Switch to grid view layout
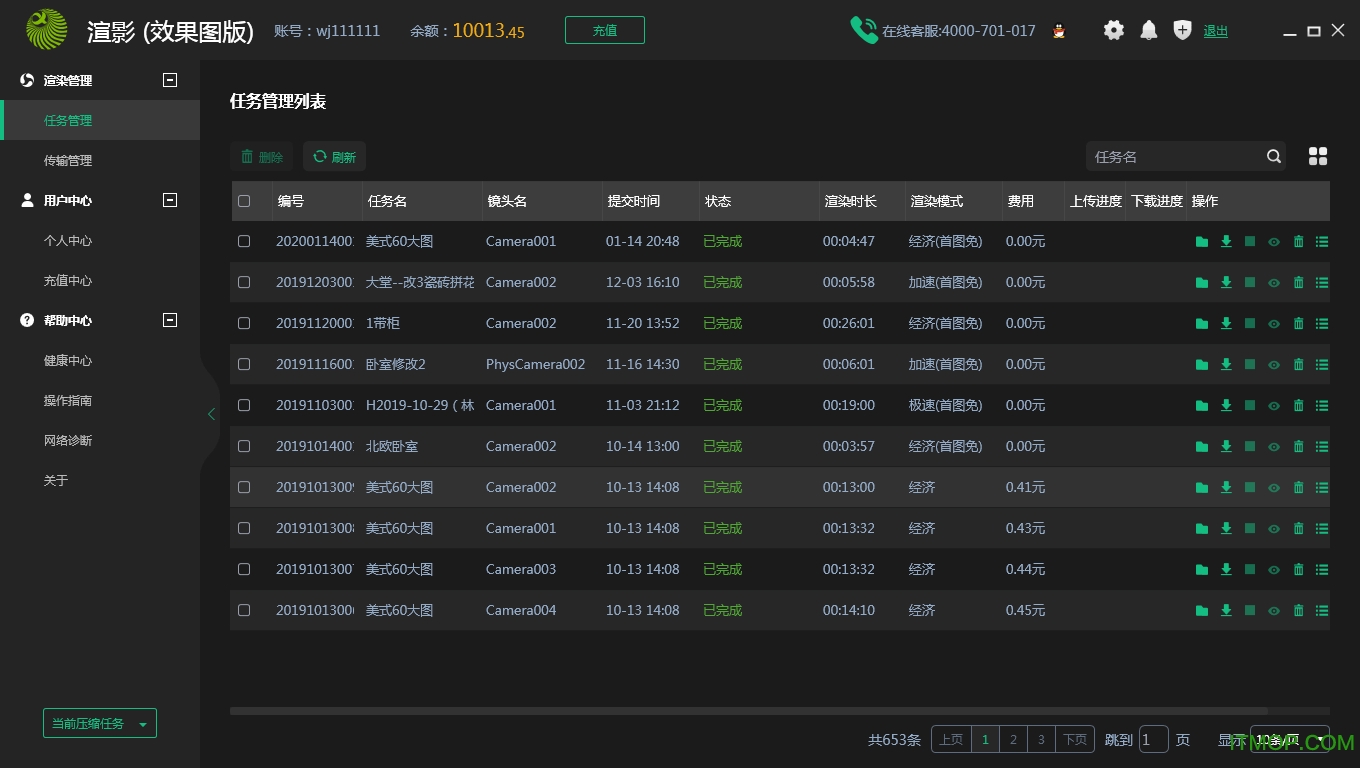This screenshot has height=768, width=1360. tap(1318, 156)
